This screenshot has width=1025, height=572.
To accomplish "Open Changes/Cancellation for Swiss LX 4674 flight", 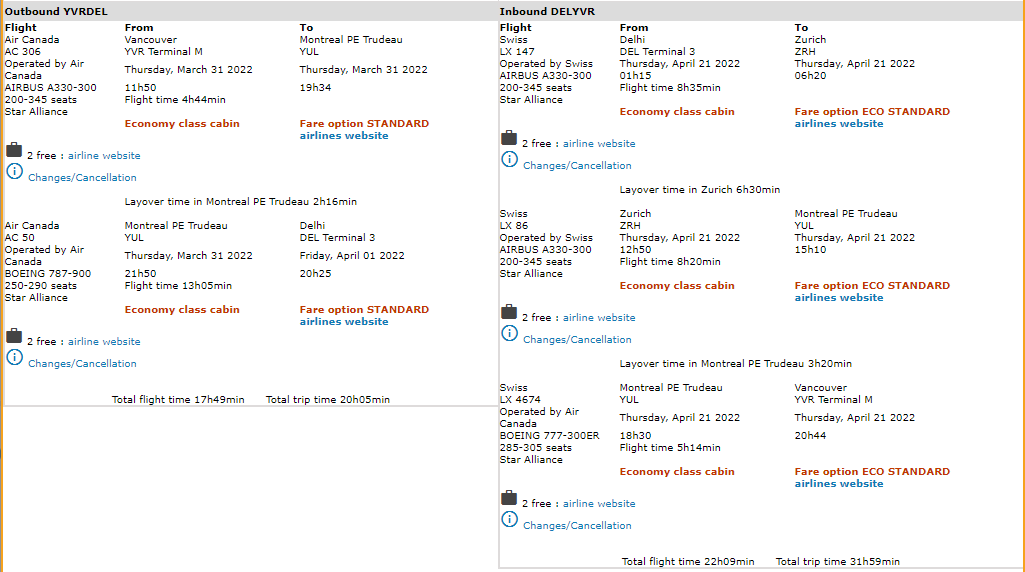I will pyautogui.click(x=577, y=526).
